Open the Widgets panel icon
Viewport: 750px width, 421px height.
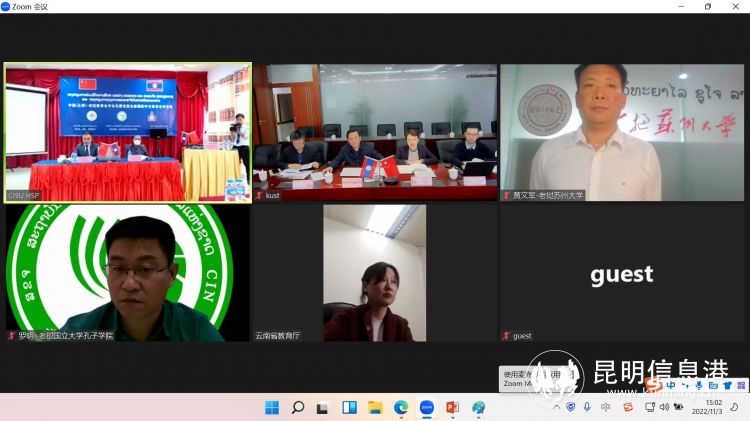coord(349,408)
